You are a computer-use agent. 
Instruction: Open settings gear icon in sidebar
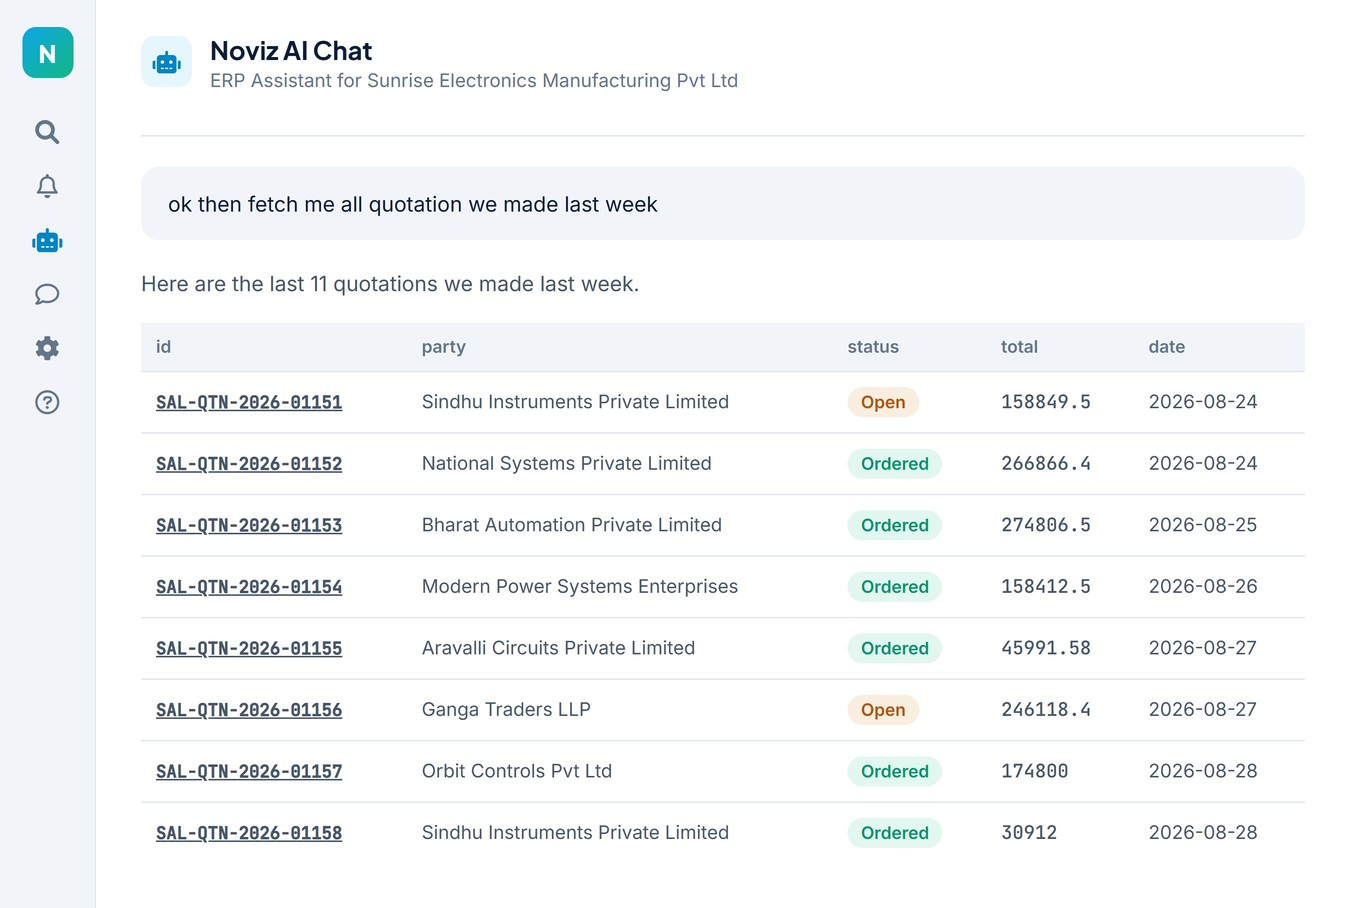tap(47, 348)
